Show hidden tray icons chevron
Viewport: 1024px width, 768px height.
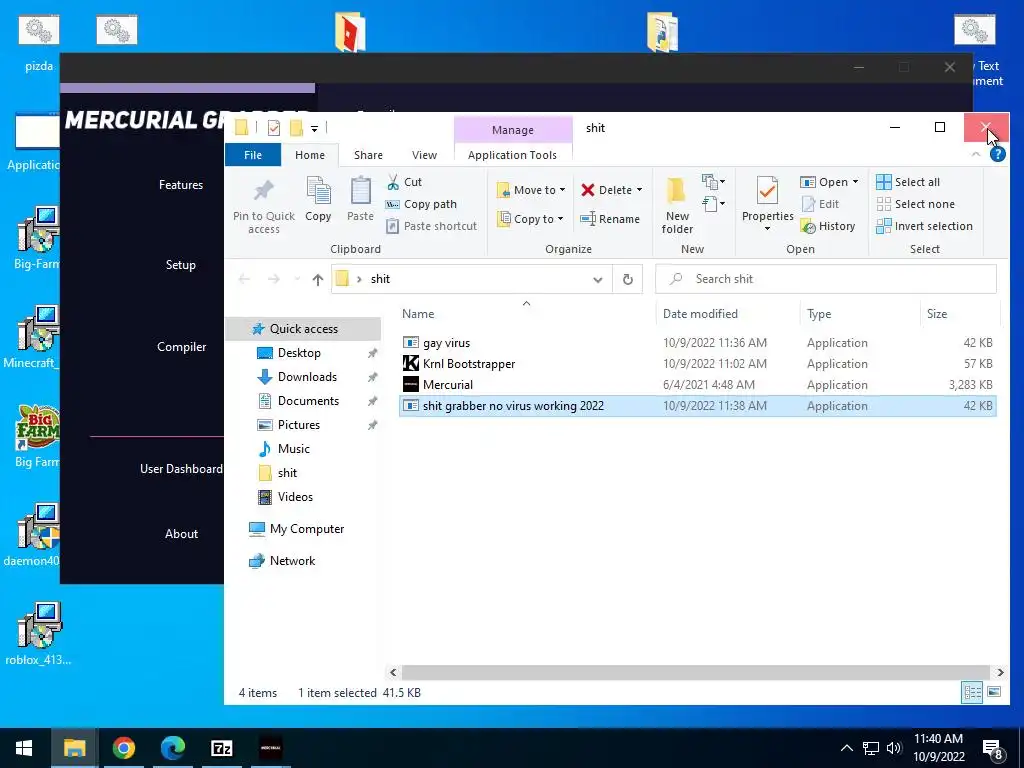[x=846, y=748]
